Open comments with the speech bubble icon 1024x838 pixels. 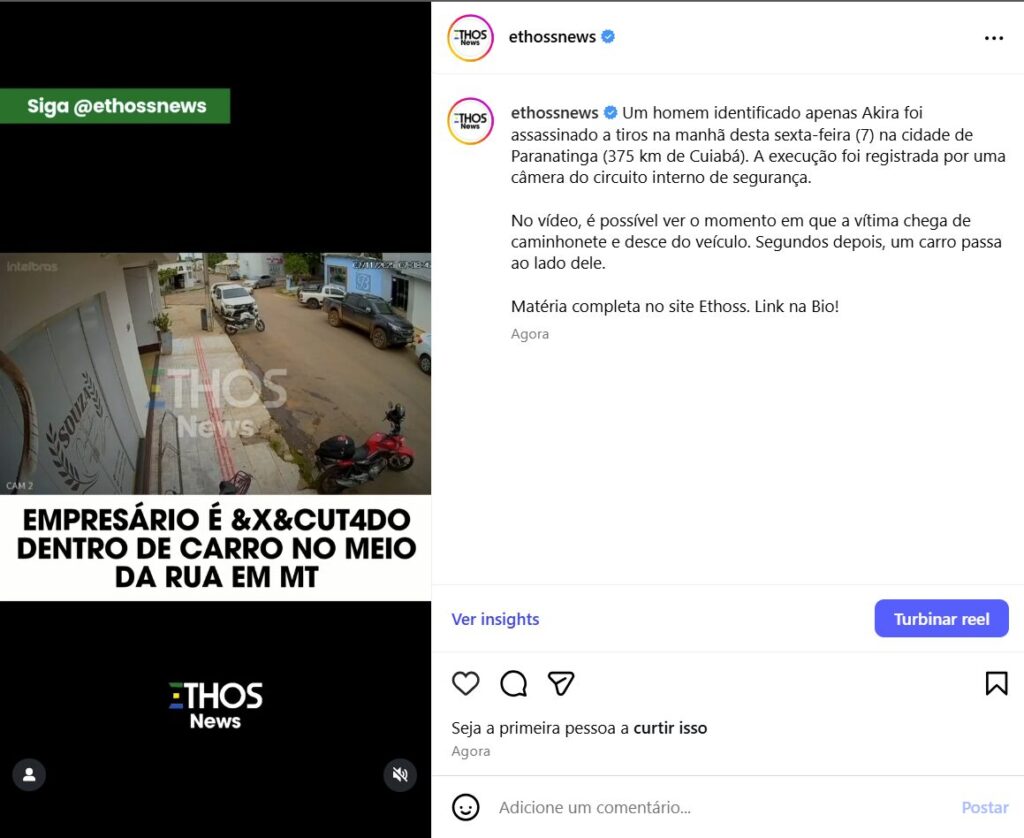(x=513, y=683)
